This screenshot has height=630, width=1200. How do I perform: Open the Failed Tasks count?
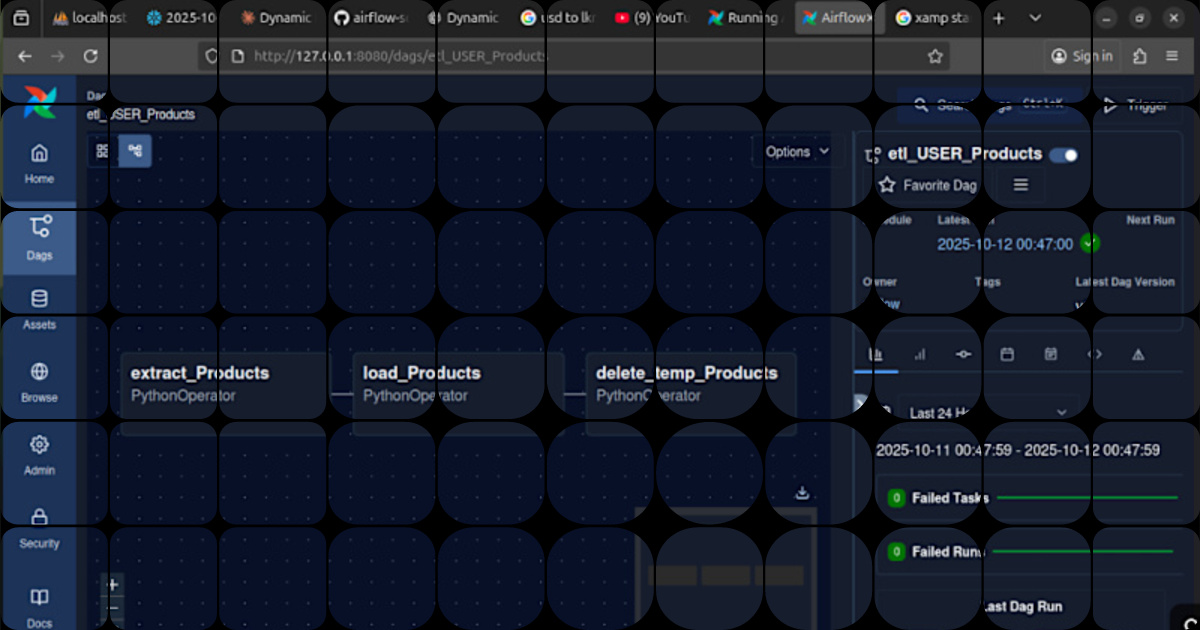pos(897,498)
